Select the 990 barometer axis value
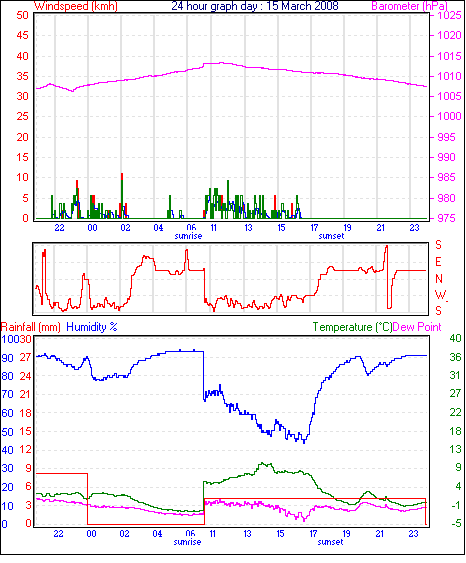This screenshot has width=466, height=563. (446, 157)
